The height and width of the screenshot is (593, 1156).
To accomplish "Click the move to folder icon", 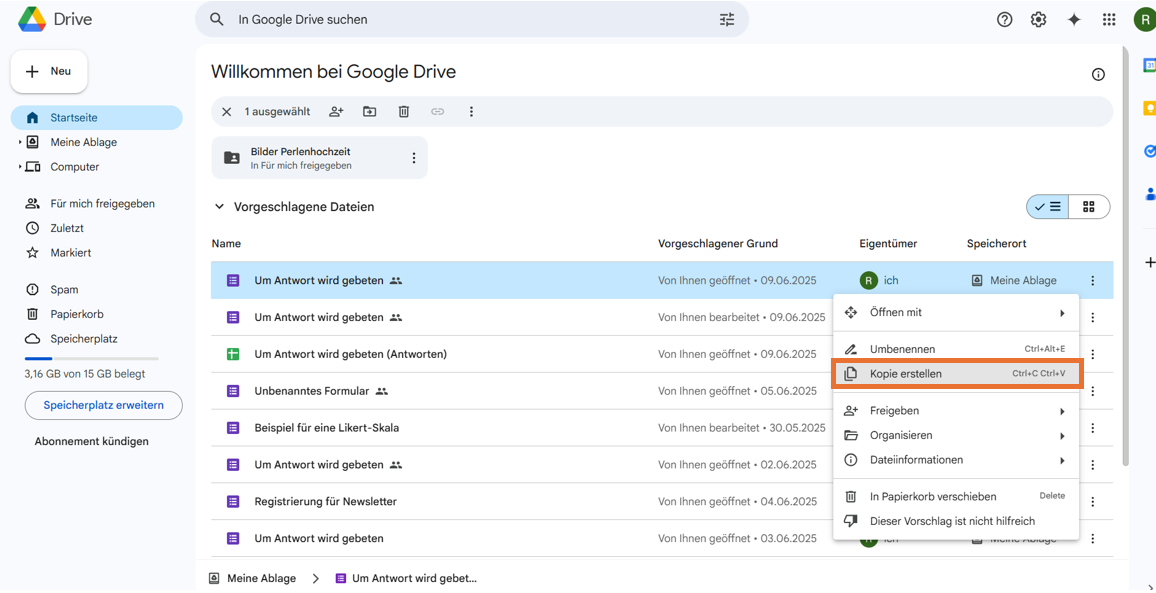I will click(x=370, y=112).
